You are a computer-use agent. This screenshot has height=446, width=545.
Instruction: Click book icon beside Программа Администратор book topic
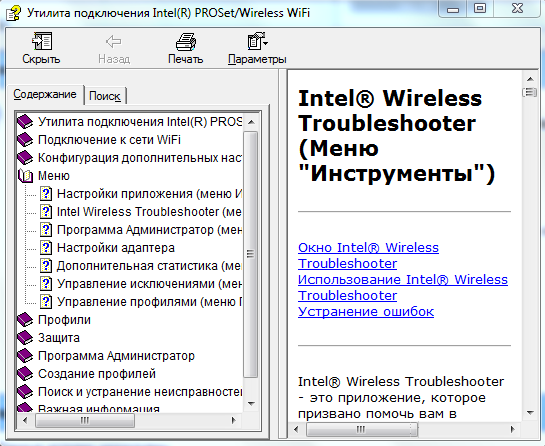click(25, 356)
